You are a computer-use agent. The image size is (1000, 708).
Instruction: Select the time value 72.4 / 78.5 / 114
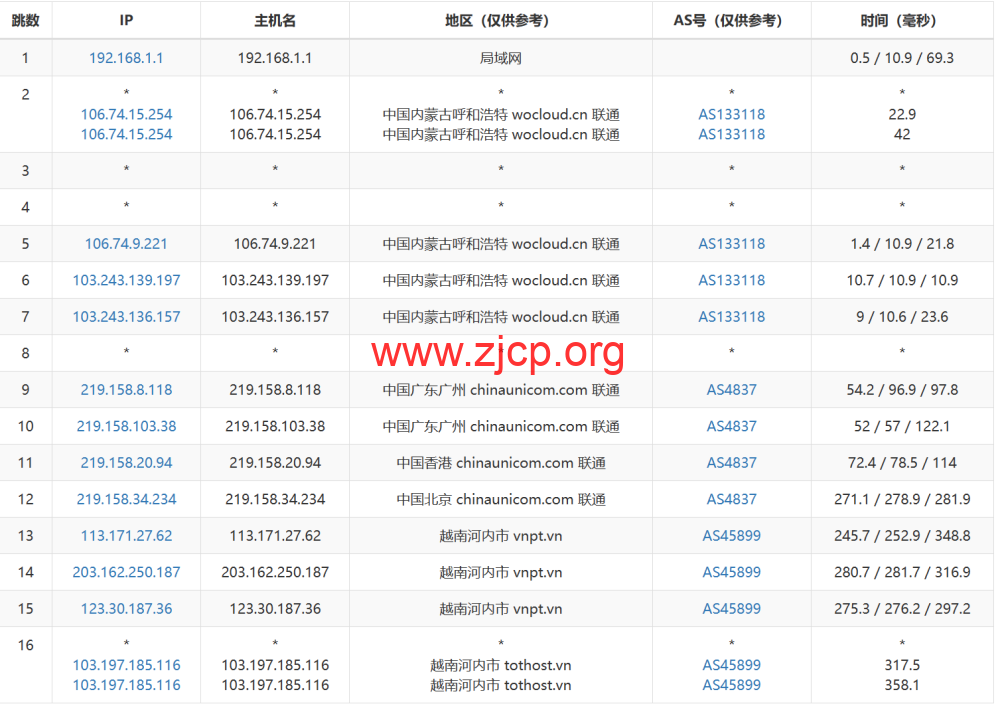pos(902,462)
